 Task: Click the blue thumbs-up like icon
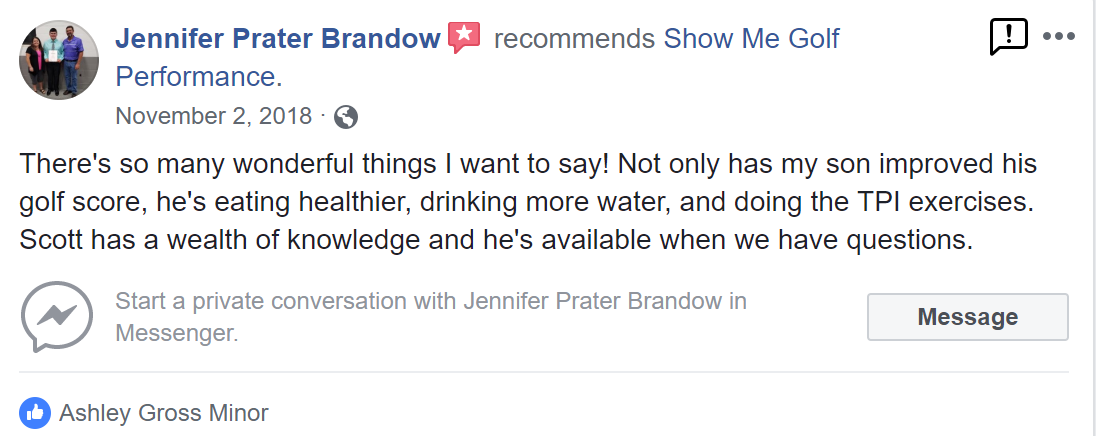point(35,413)
